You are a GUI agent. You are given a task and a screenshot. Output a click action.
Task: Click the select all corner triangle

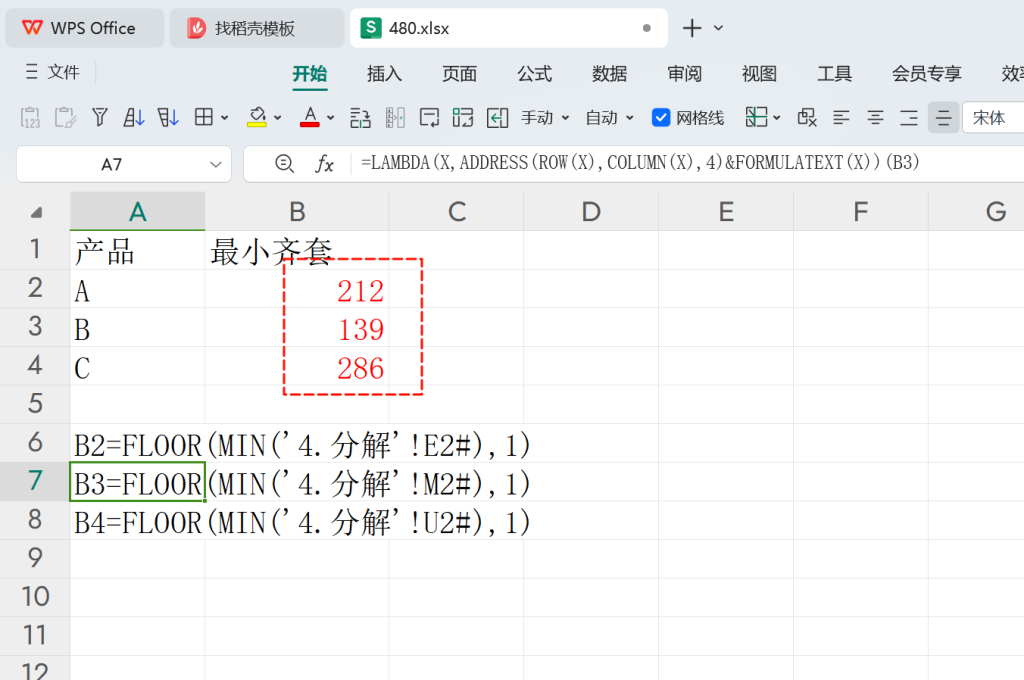point(37,212)
